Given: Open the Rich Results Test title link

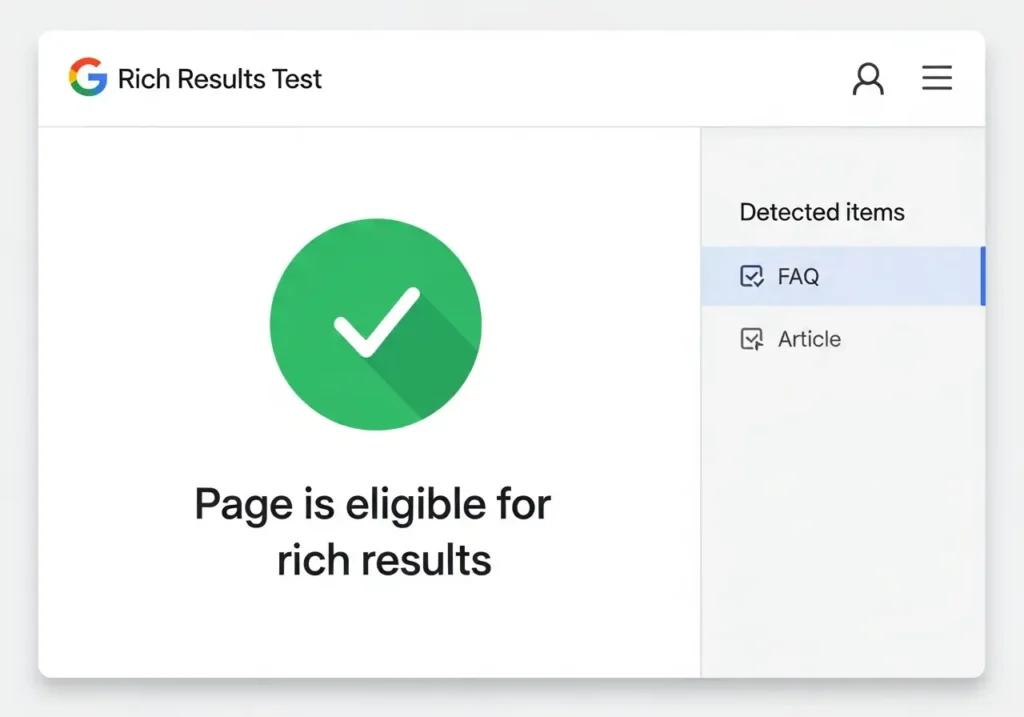Looking at the screenshot, I should click(x=220, y=79).
